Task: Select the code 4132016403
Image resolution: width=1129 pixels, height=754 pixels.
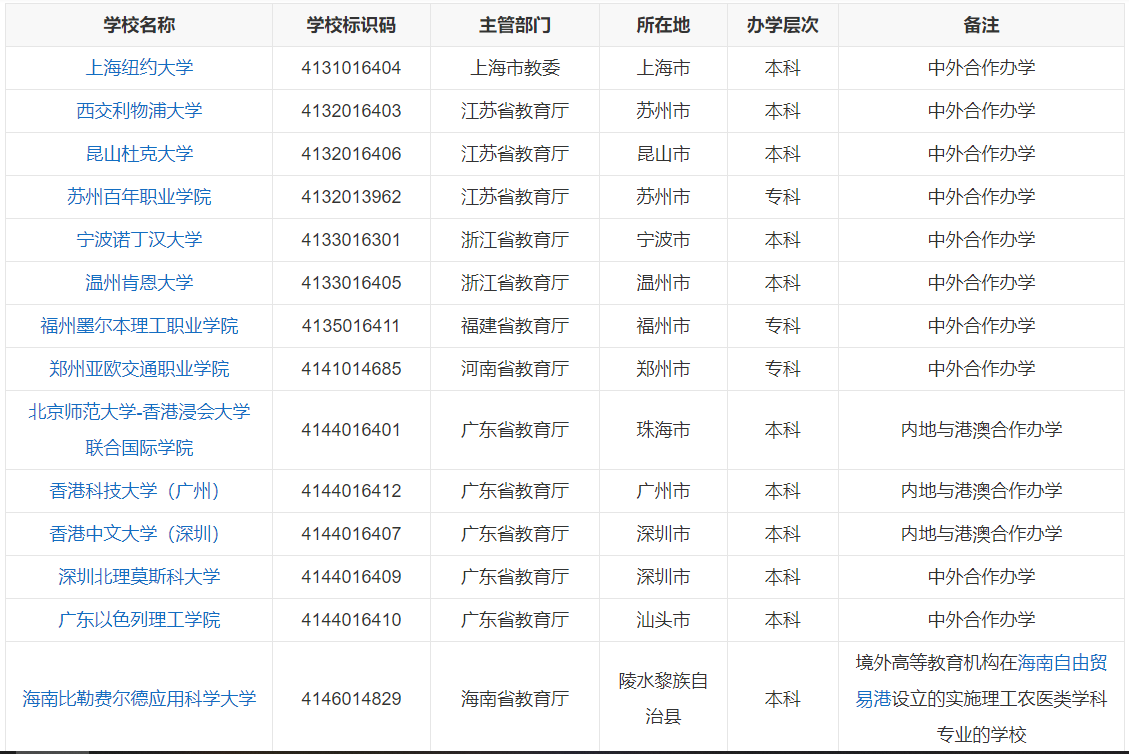Action: [351, 111]
